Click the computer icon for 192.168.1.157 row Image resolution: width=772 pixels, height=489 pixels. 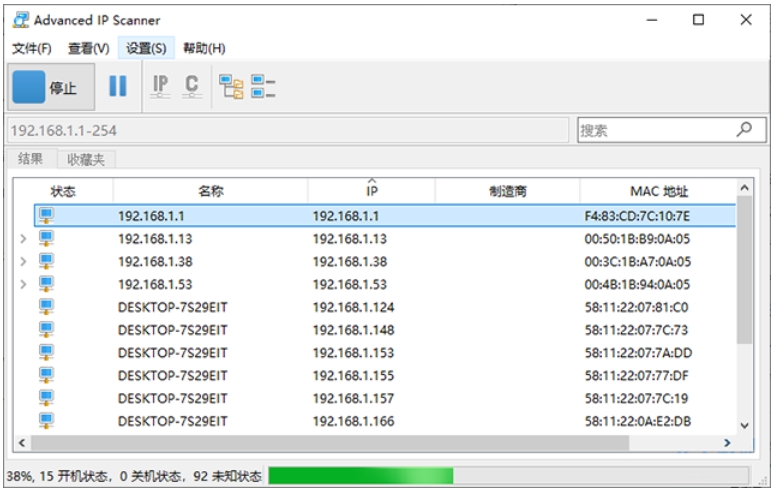[x=46, y=397]
